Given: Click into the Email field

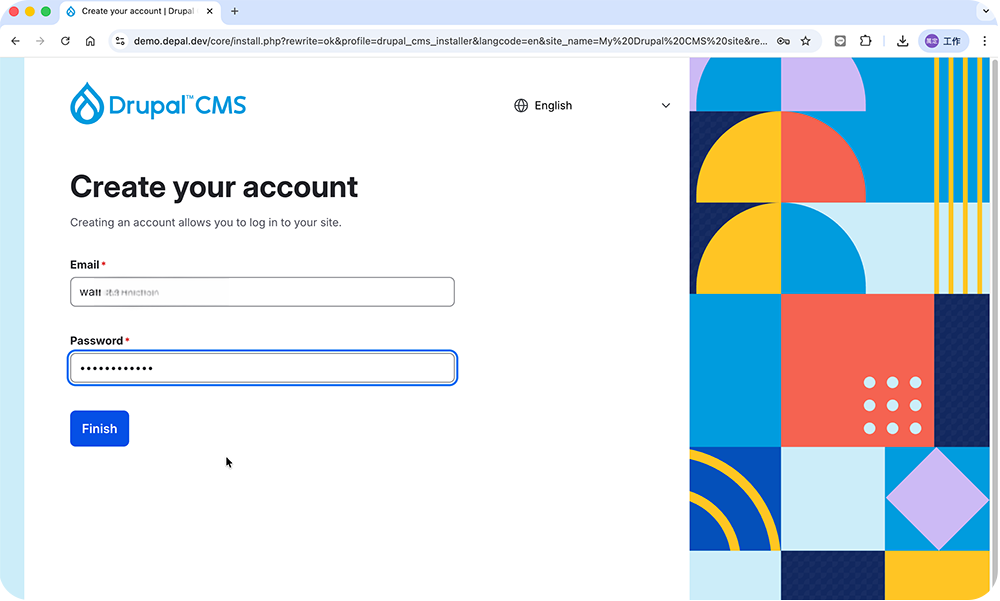Looking at the screenshot, I should 262,292.
